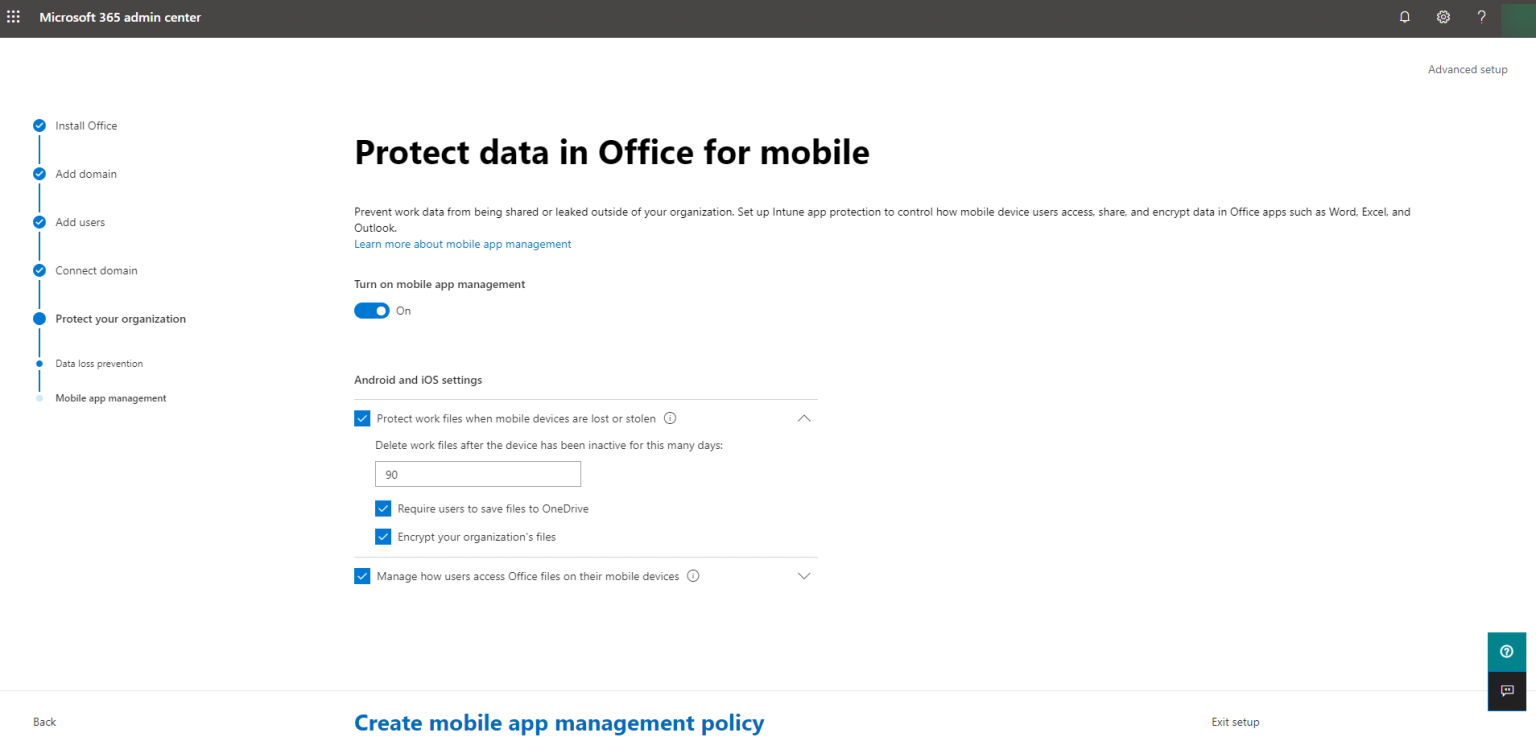Viewport: 1536px width, 737px height.
Task: Uncheck Manage how users access Office files
Action: (362, 576)
